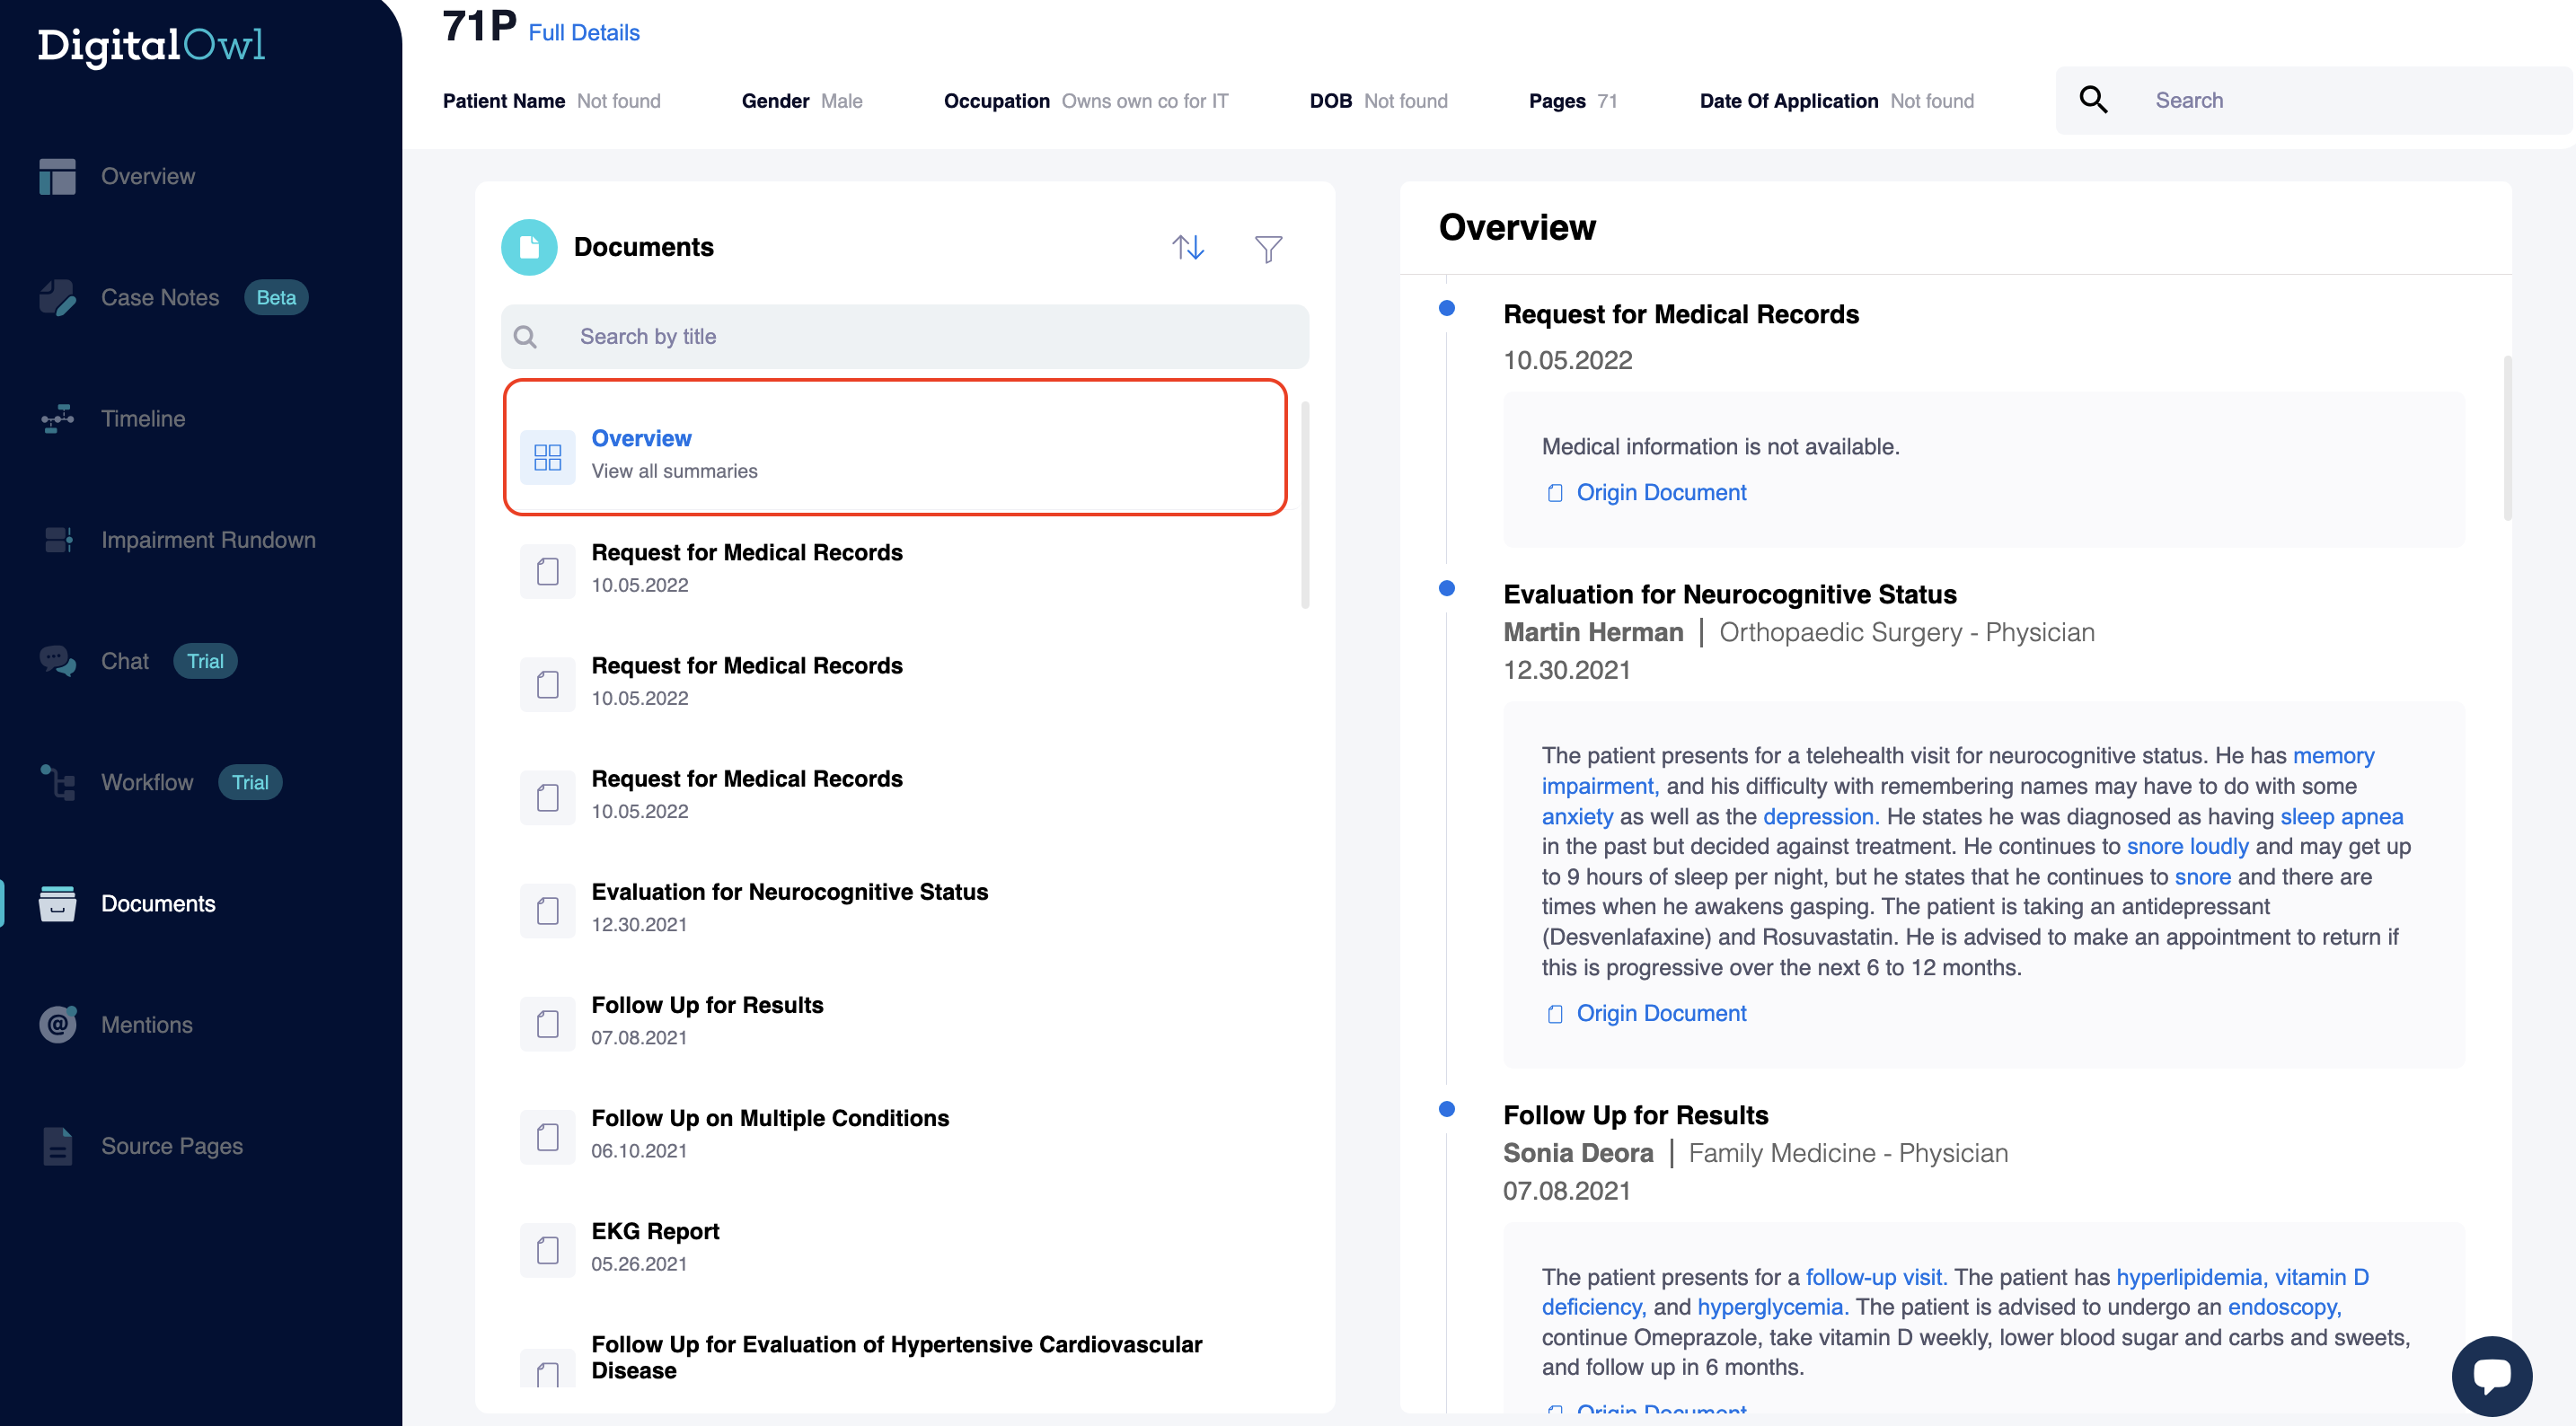Click the Impairment Rundown icon
Viewport: 2576px width, 1426px height.
[x=57, y=537]
